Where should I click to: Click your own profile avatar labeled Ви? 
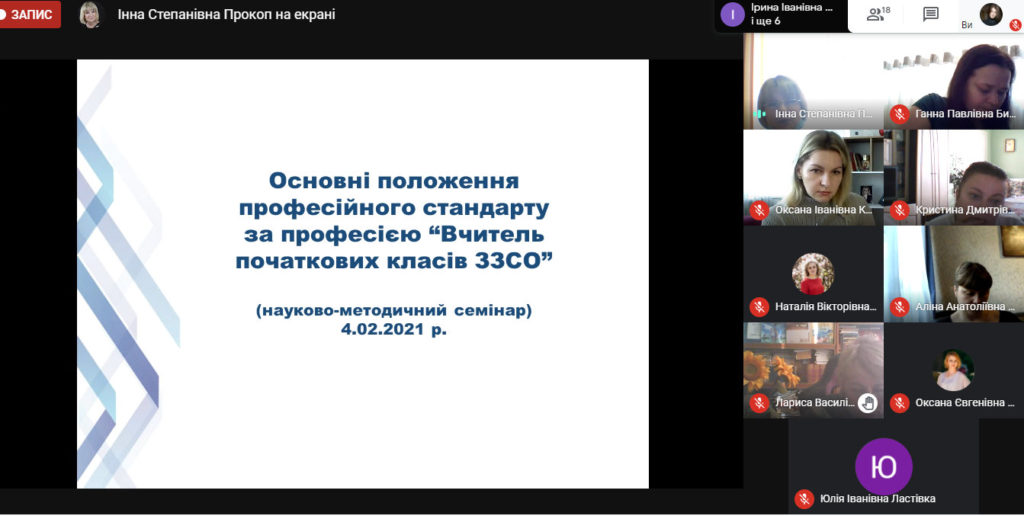point(991,14)
